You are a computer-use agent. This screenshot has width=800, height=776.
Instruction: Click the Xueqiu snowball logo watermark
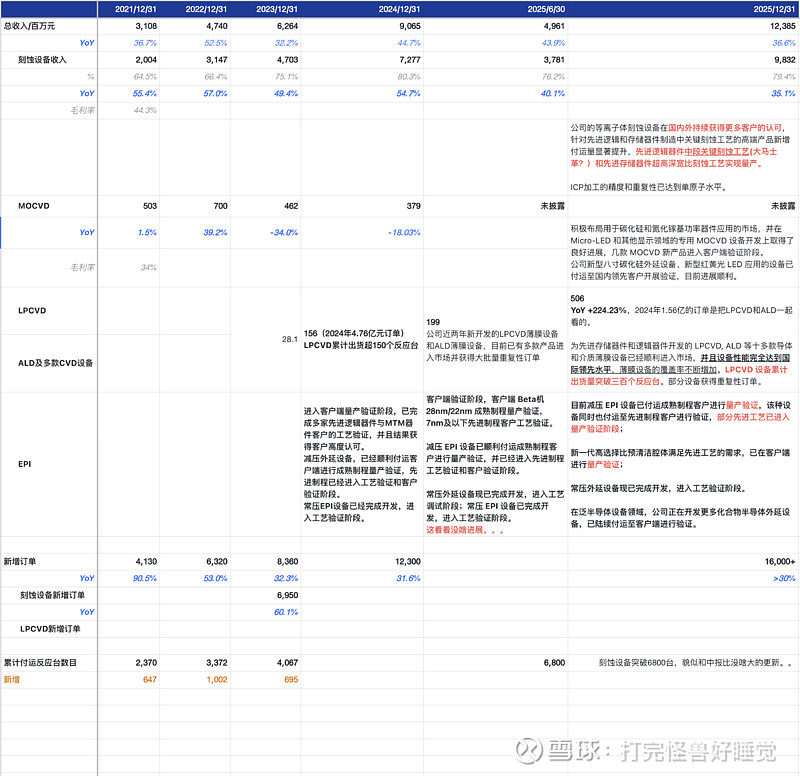coord(533,750)
